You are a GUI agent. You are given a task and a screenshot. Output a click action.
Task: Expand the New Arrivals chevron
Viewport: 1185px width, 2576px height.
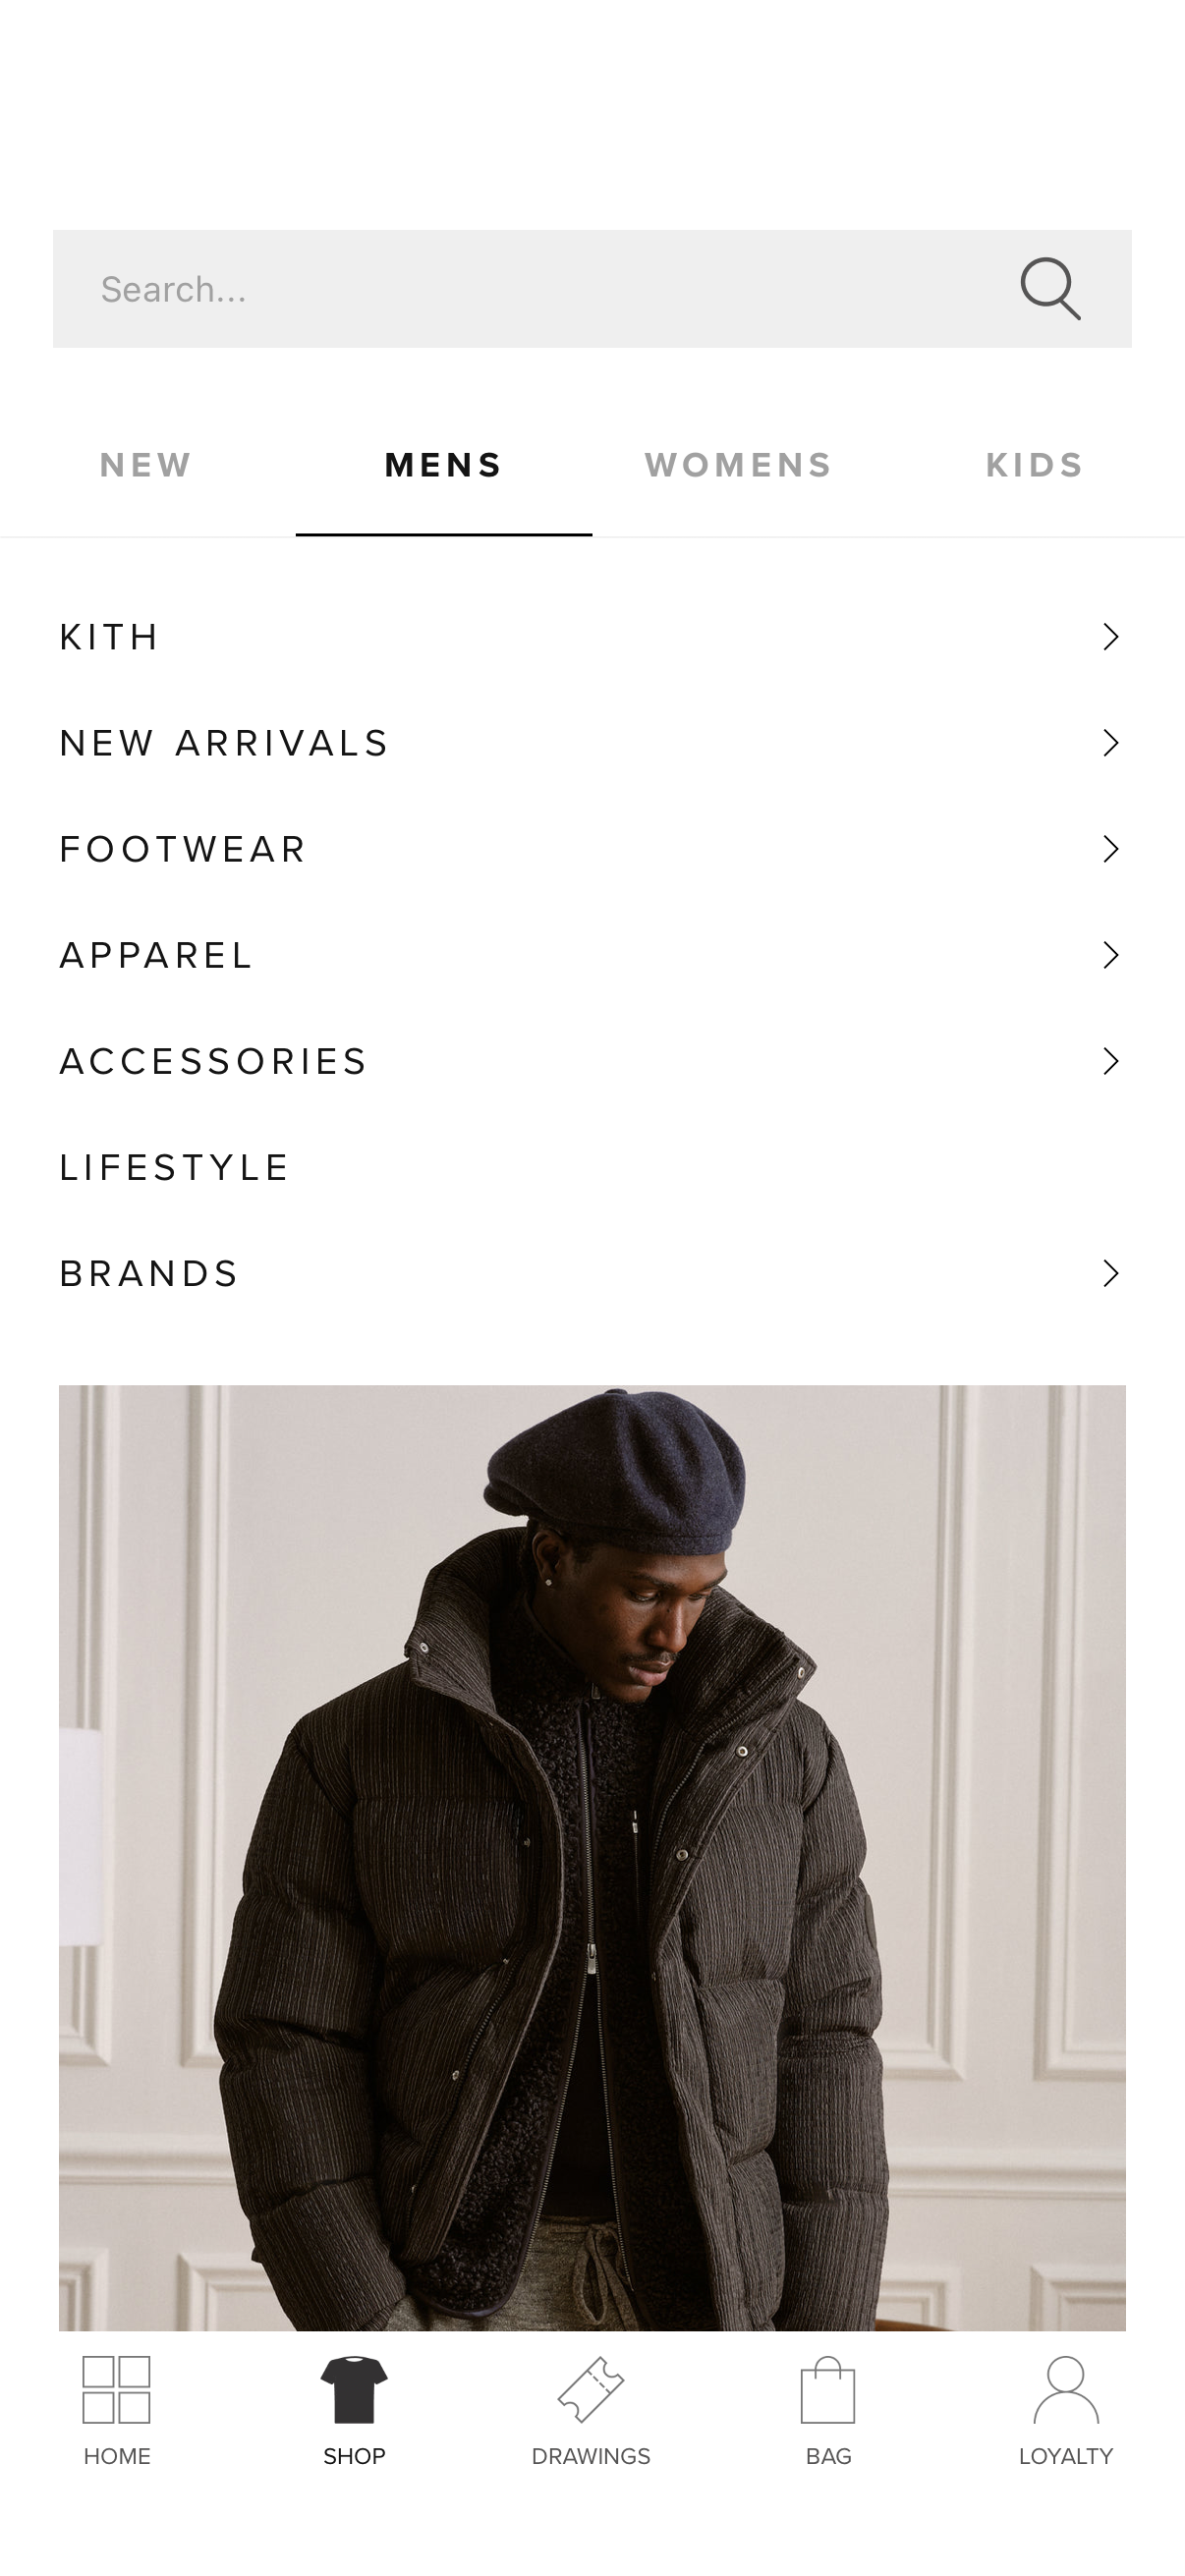(1110, 743)
